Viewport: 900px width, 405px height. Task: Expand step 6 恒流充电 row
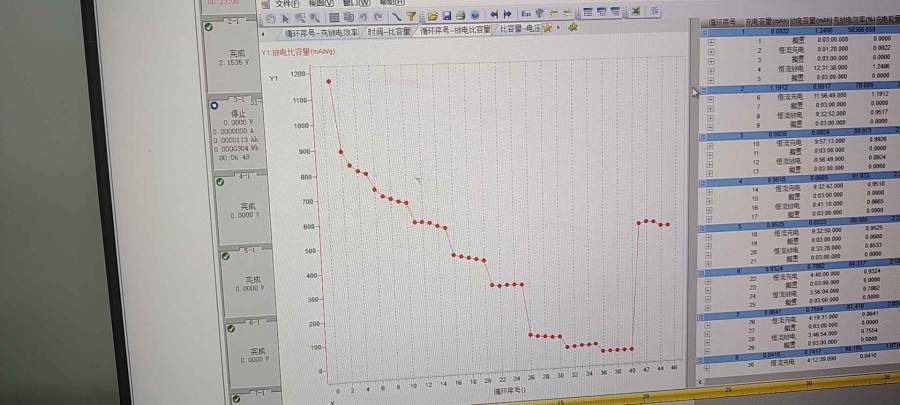pos(709,96)
